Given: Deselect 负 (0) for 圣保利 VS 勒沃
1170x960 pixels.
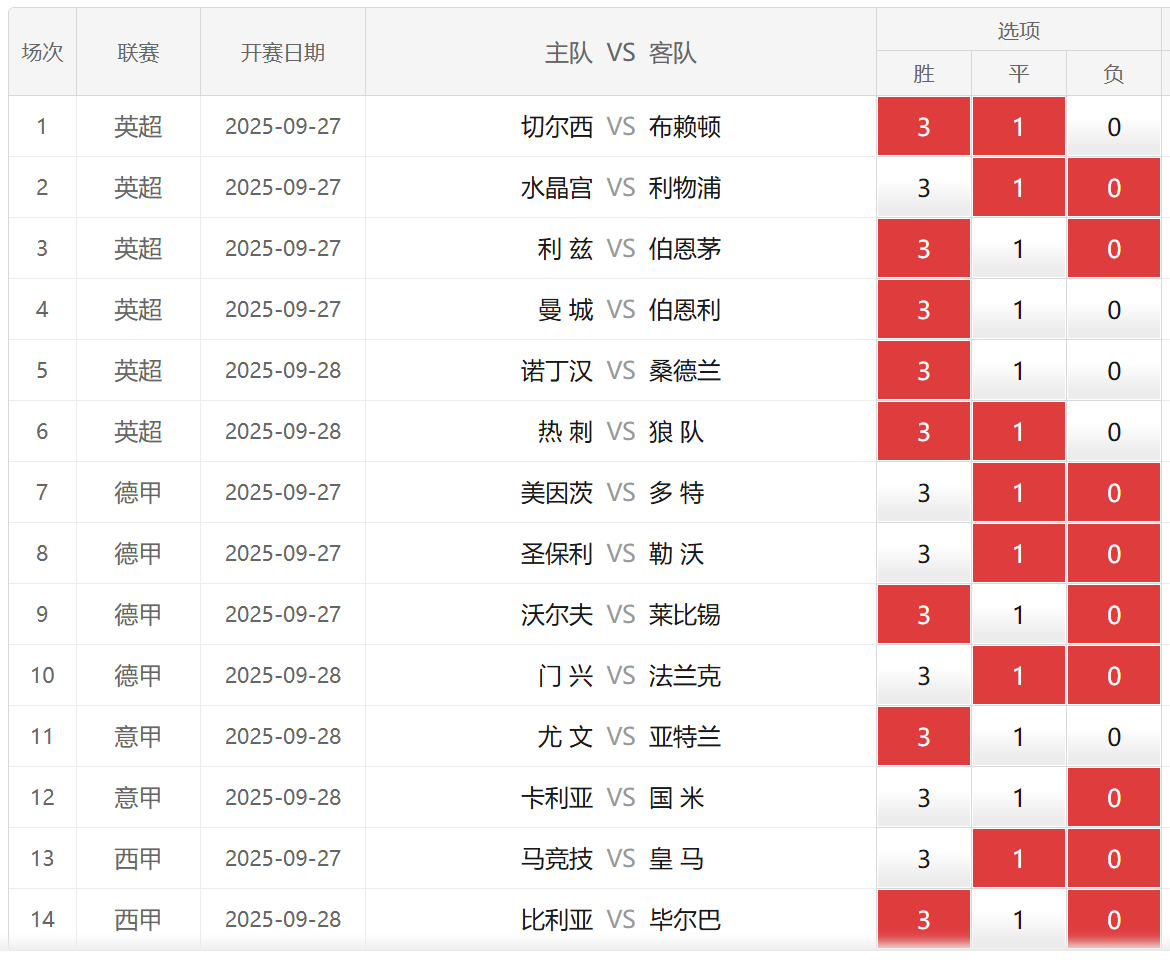Looking at the screenshot, I should [x=1113, y=554].
